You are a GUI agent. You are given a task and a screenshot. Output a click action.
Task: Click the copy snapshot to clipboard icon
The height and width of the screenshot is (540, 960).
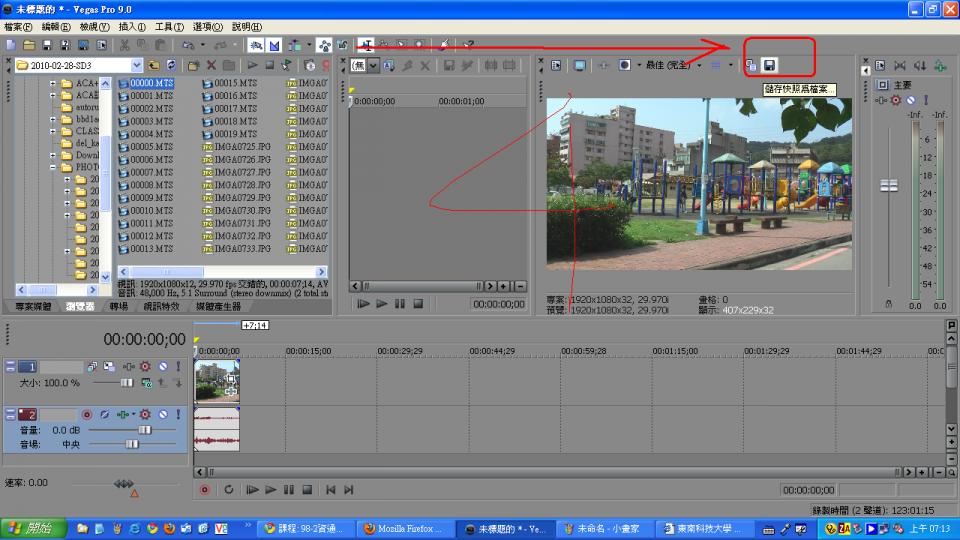point(752,65)
